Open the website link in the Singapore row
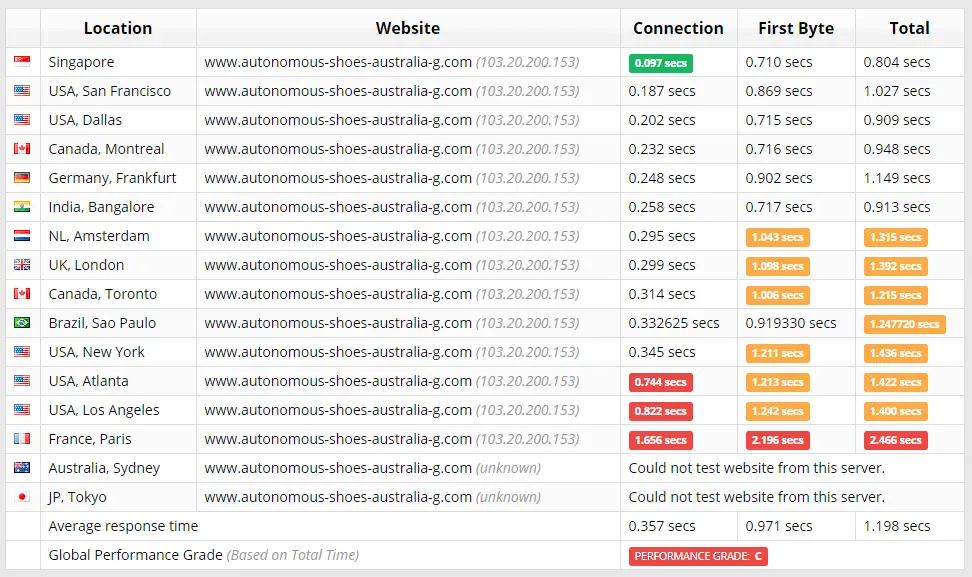 pyautogui.click(x=338, y=61)
